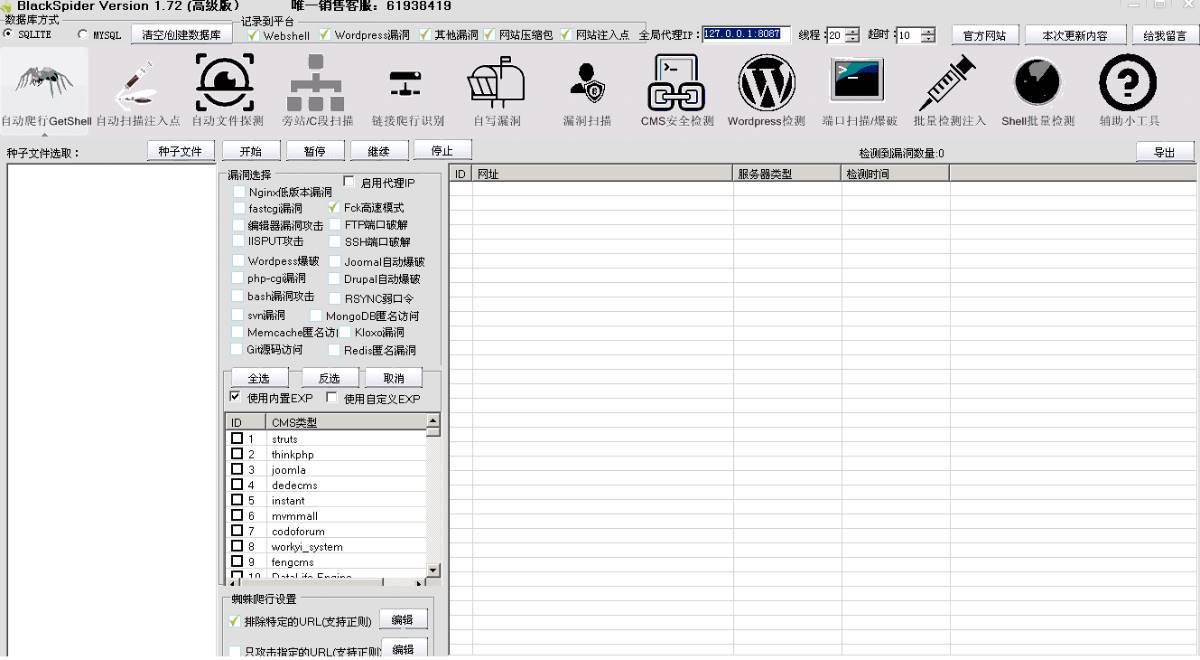Viewport: 1200px width, 660px height.
Task: Select the fengcms row text
Action: tap(293, 563)
